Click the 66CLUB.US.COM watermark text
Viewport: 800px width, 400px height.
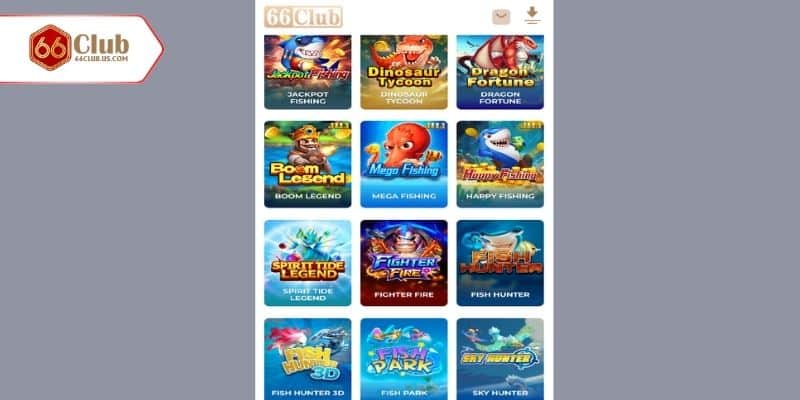102,59
